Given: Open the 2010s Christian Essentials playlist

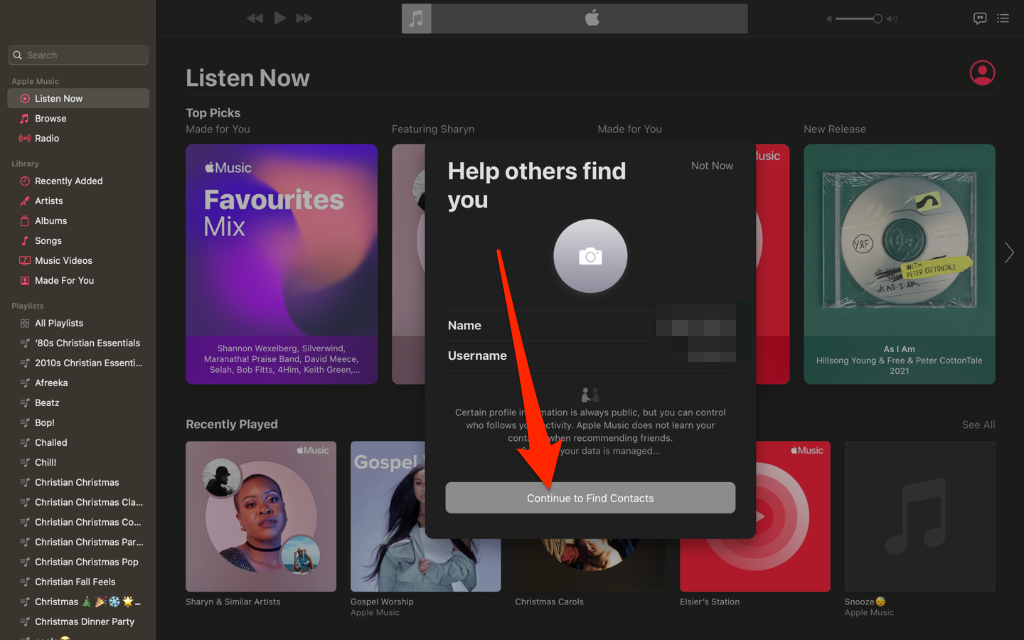Looking at the screenshot, I should click(78, 362).
